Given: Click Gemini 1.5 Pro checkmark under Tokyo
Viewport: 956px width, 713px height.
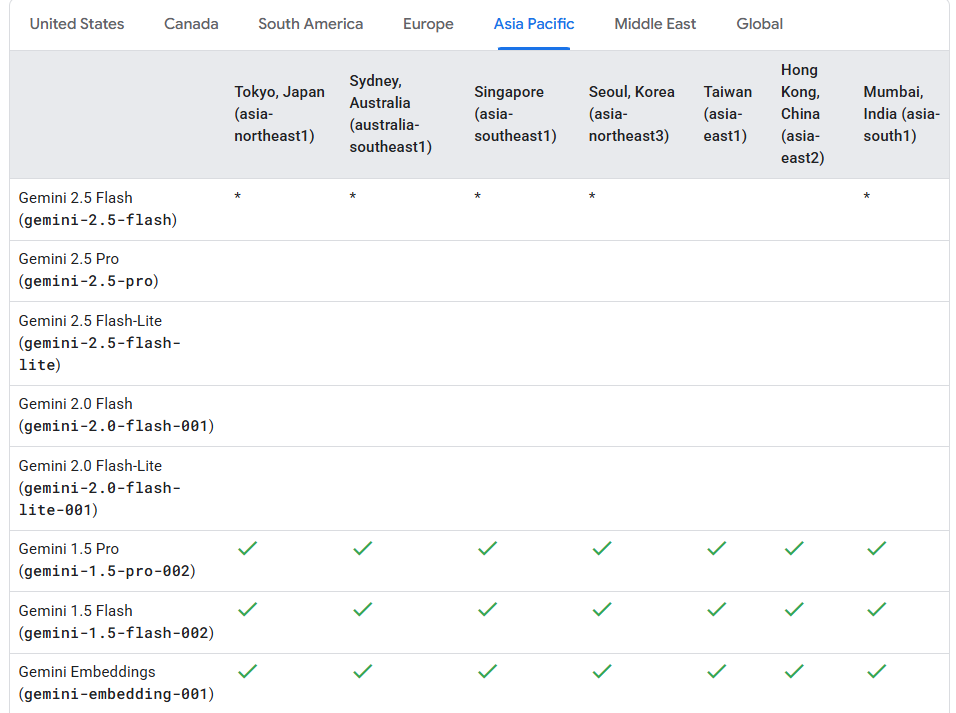Looking at the screenshot, I should [x=247, y=548].
